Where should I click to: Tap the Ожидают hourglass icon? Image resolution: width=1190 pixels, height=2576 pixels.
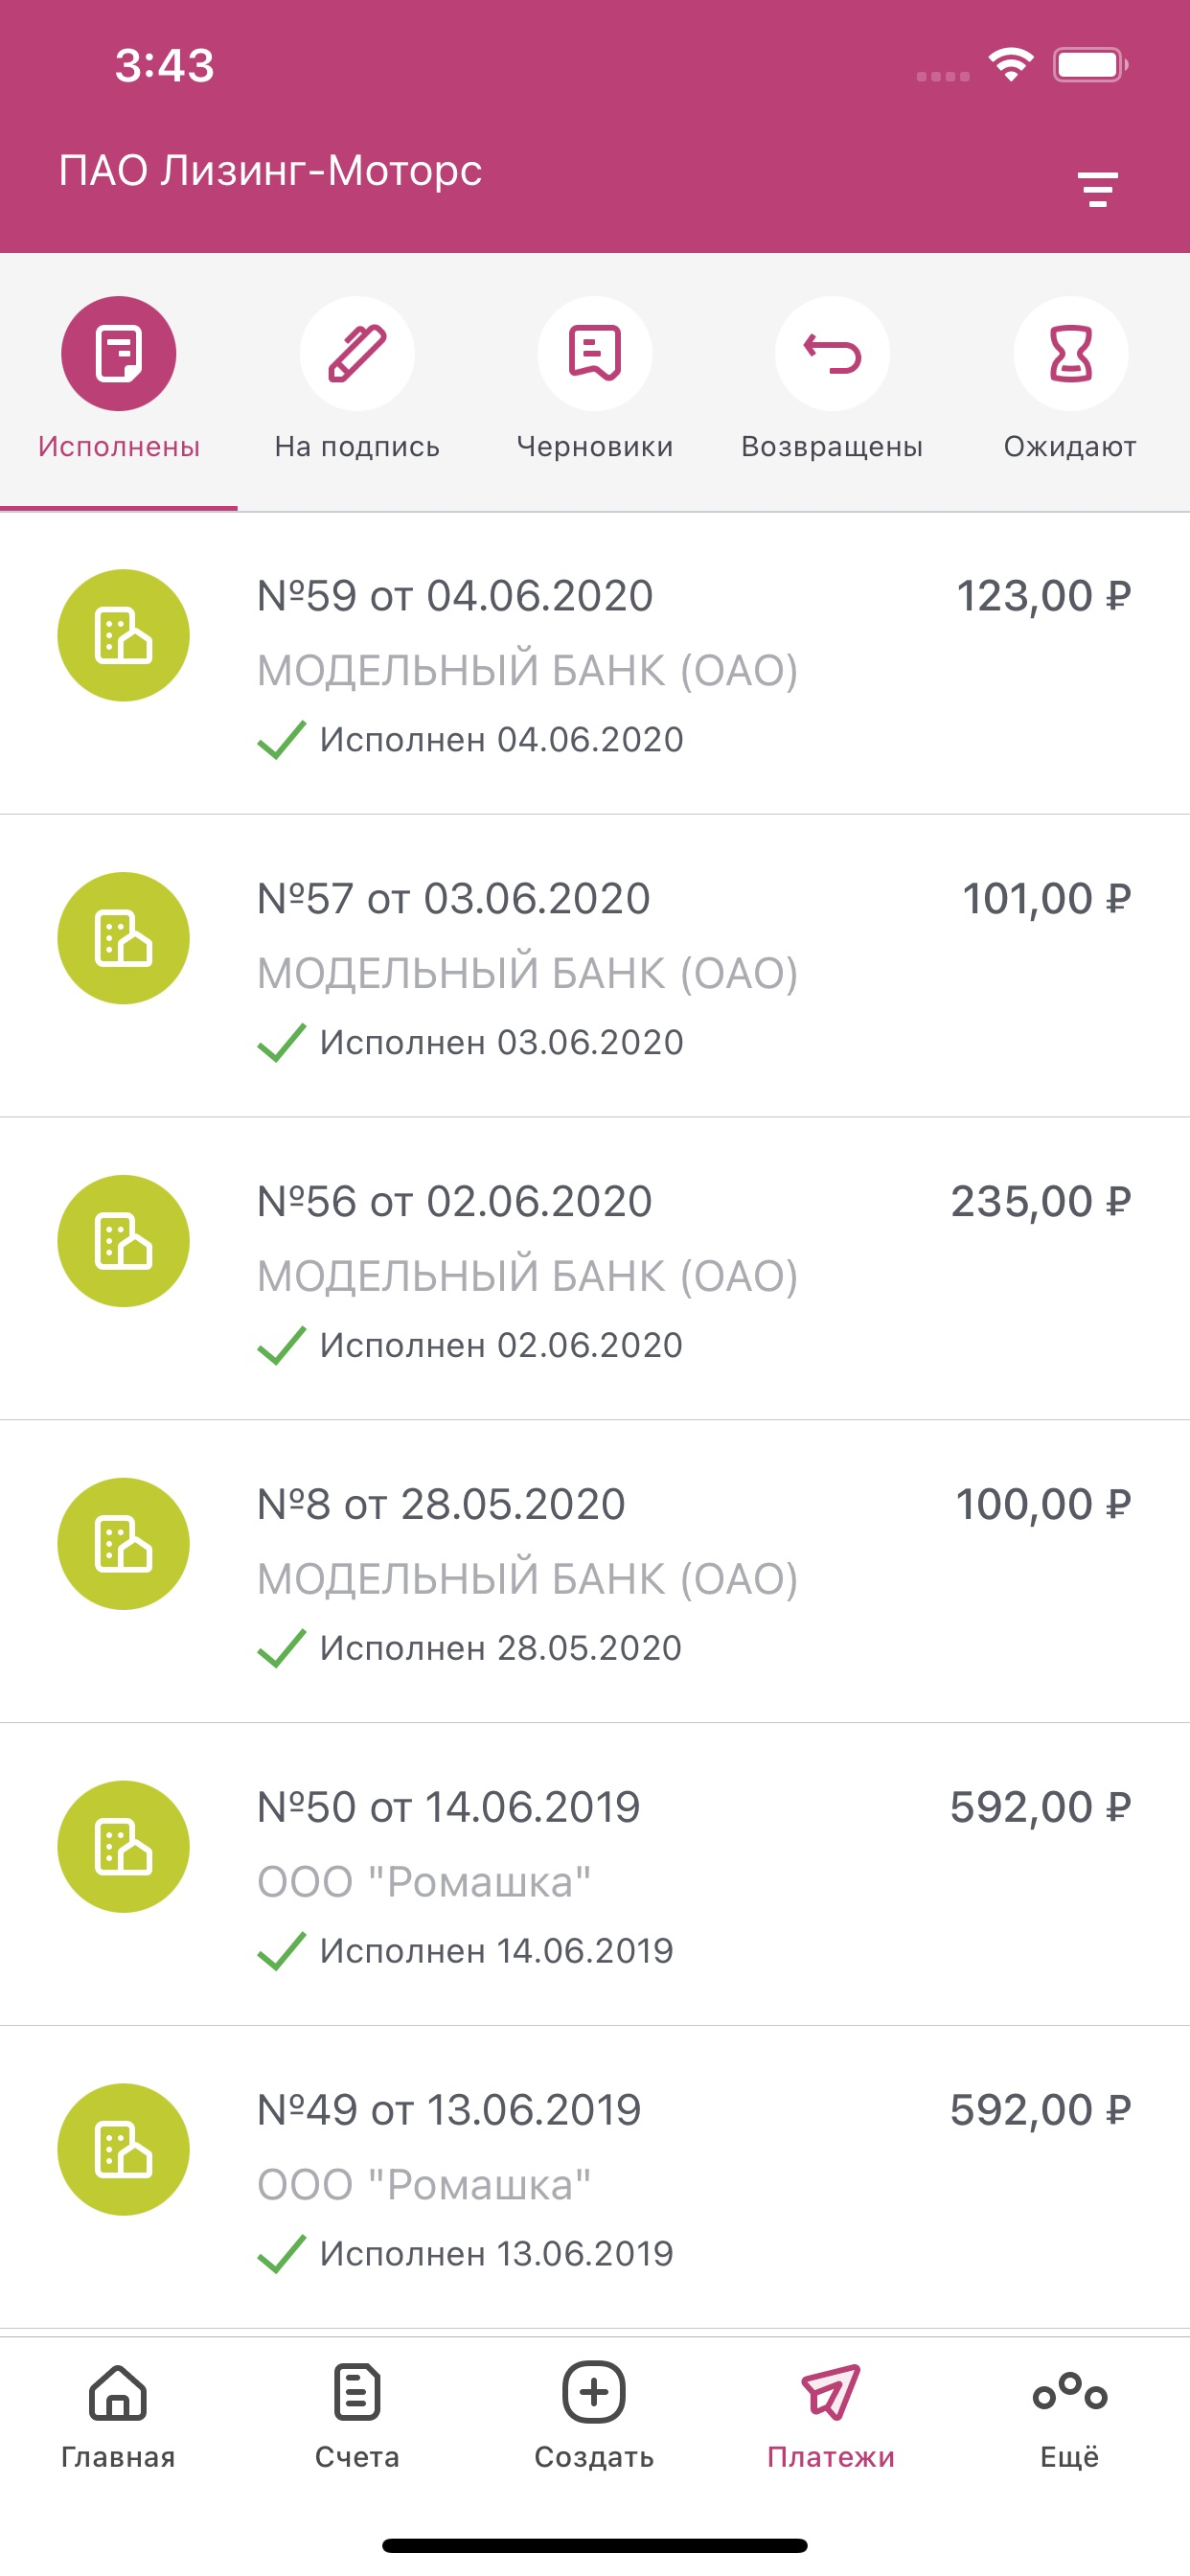[1071, 353]
